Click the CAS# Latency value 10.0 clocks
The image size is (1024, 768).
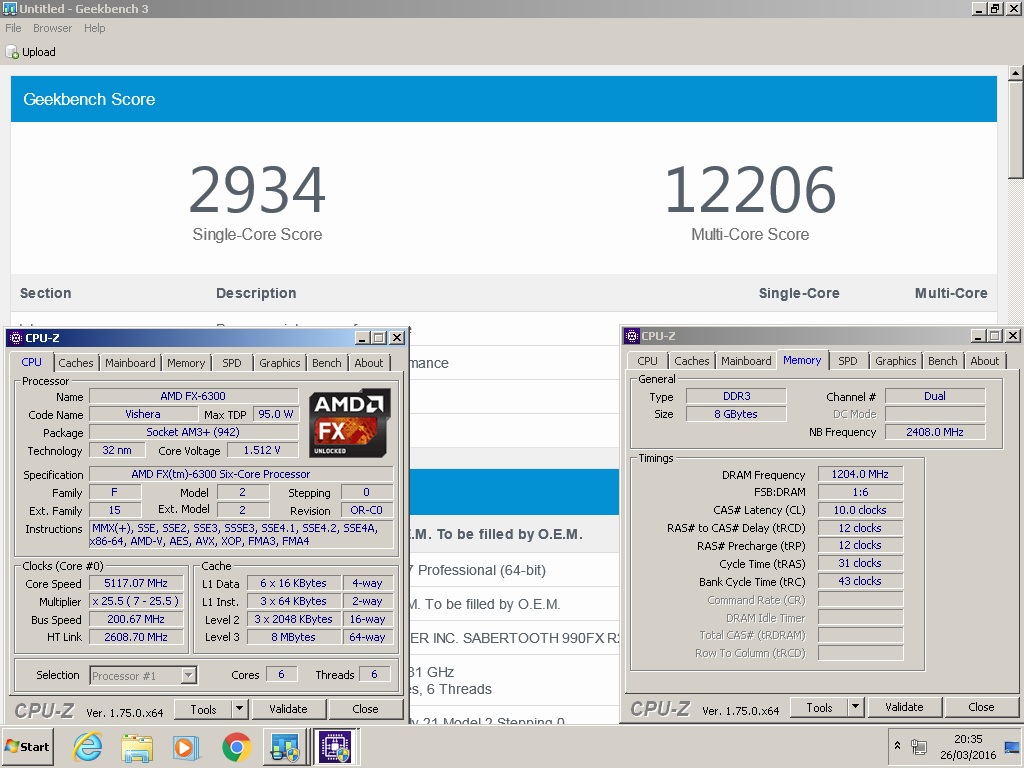point(860,510)
